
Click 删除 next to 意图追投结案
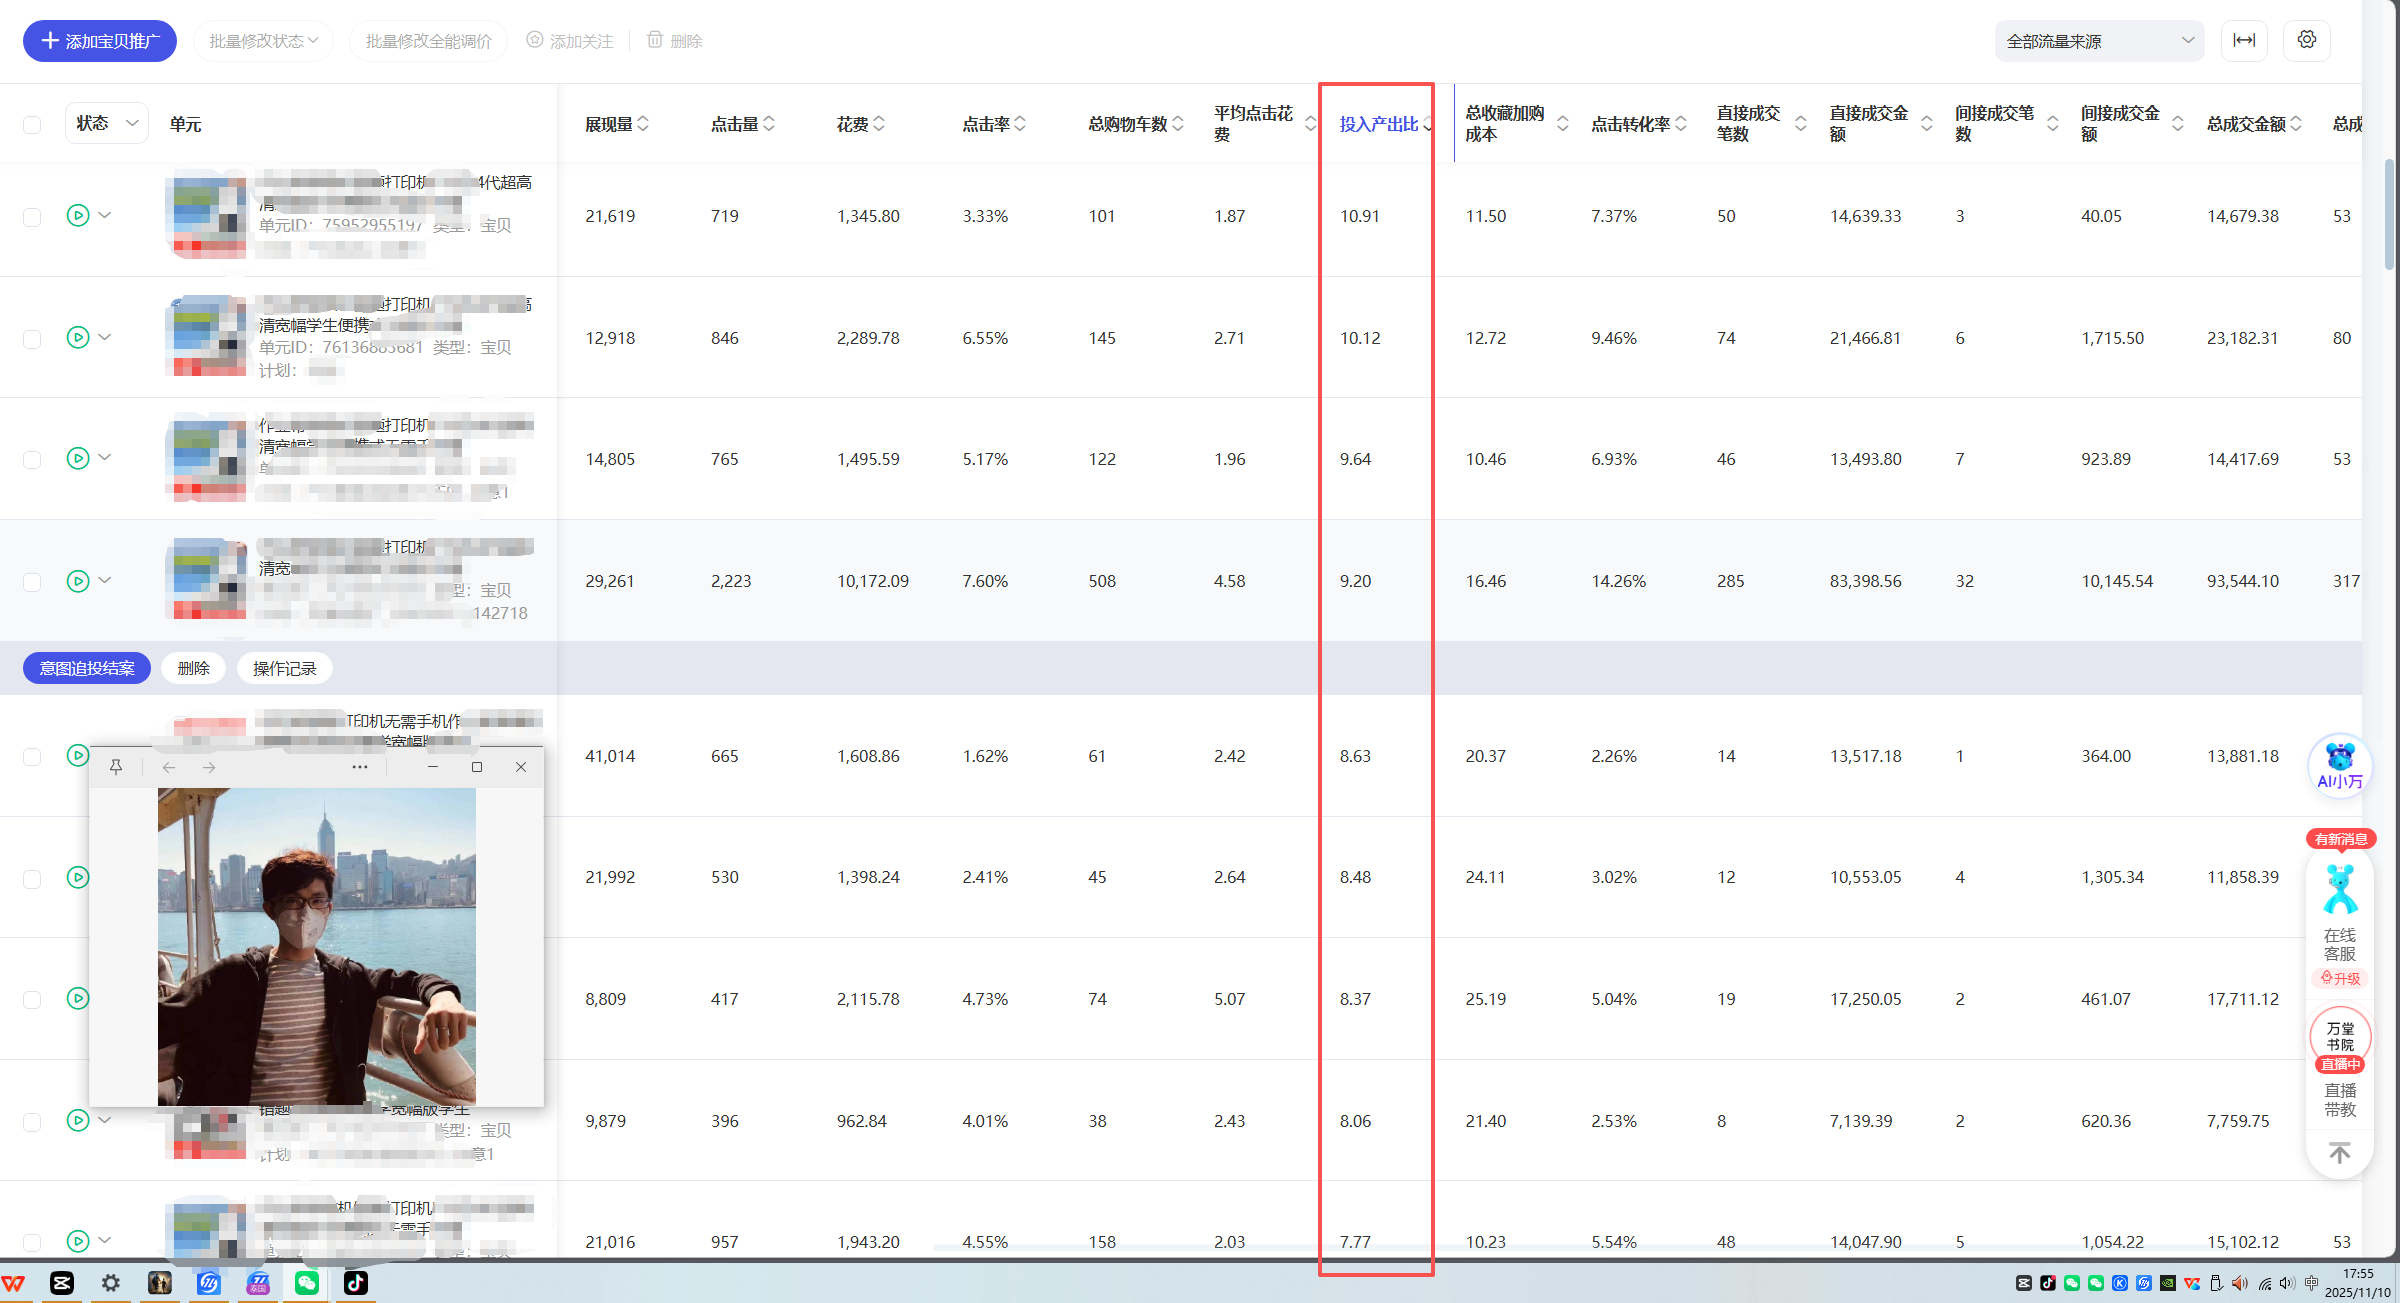193,668
